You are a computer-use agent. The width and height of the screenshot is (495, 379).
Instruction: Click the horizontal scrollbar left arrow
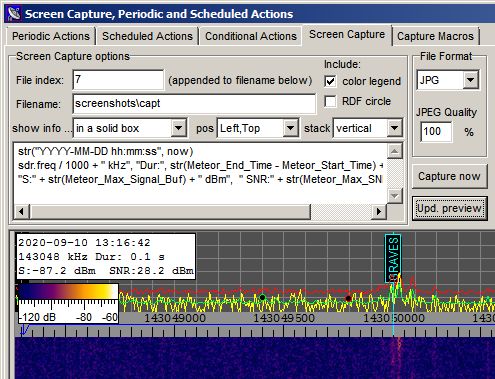click(22, 211)
